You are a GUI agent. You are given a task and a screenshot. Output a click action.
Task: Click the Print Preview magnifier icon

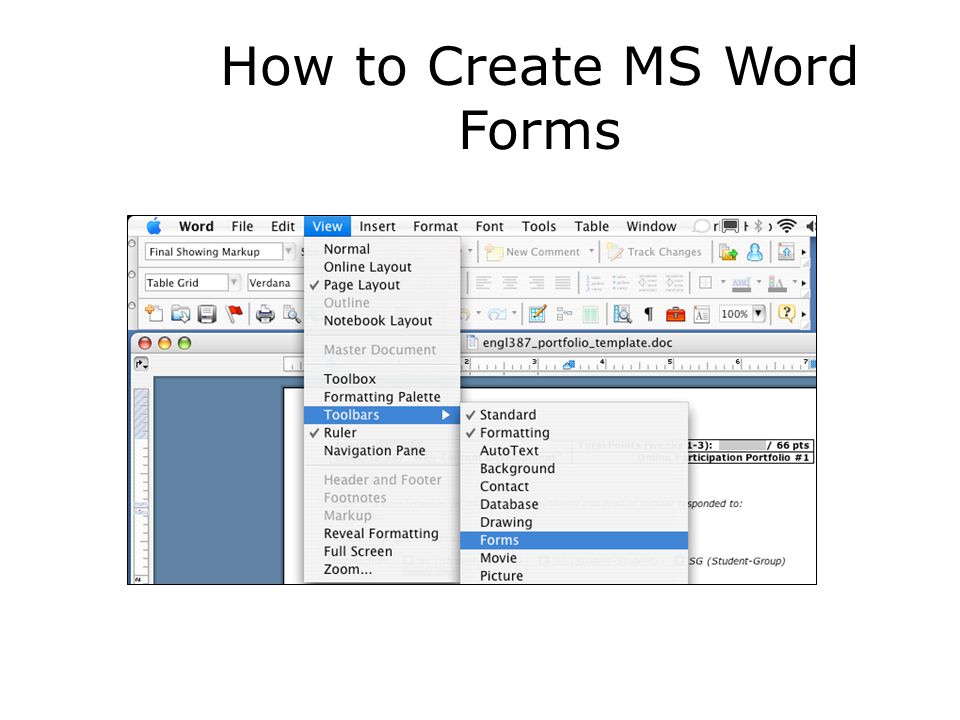click(x=291, y=315)
